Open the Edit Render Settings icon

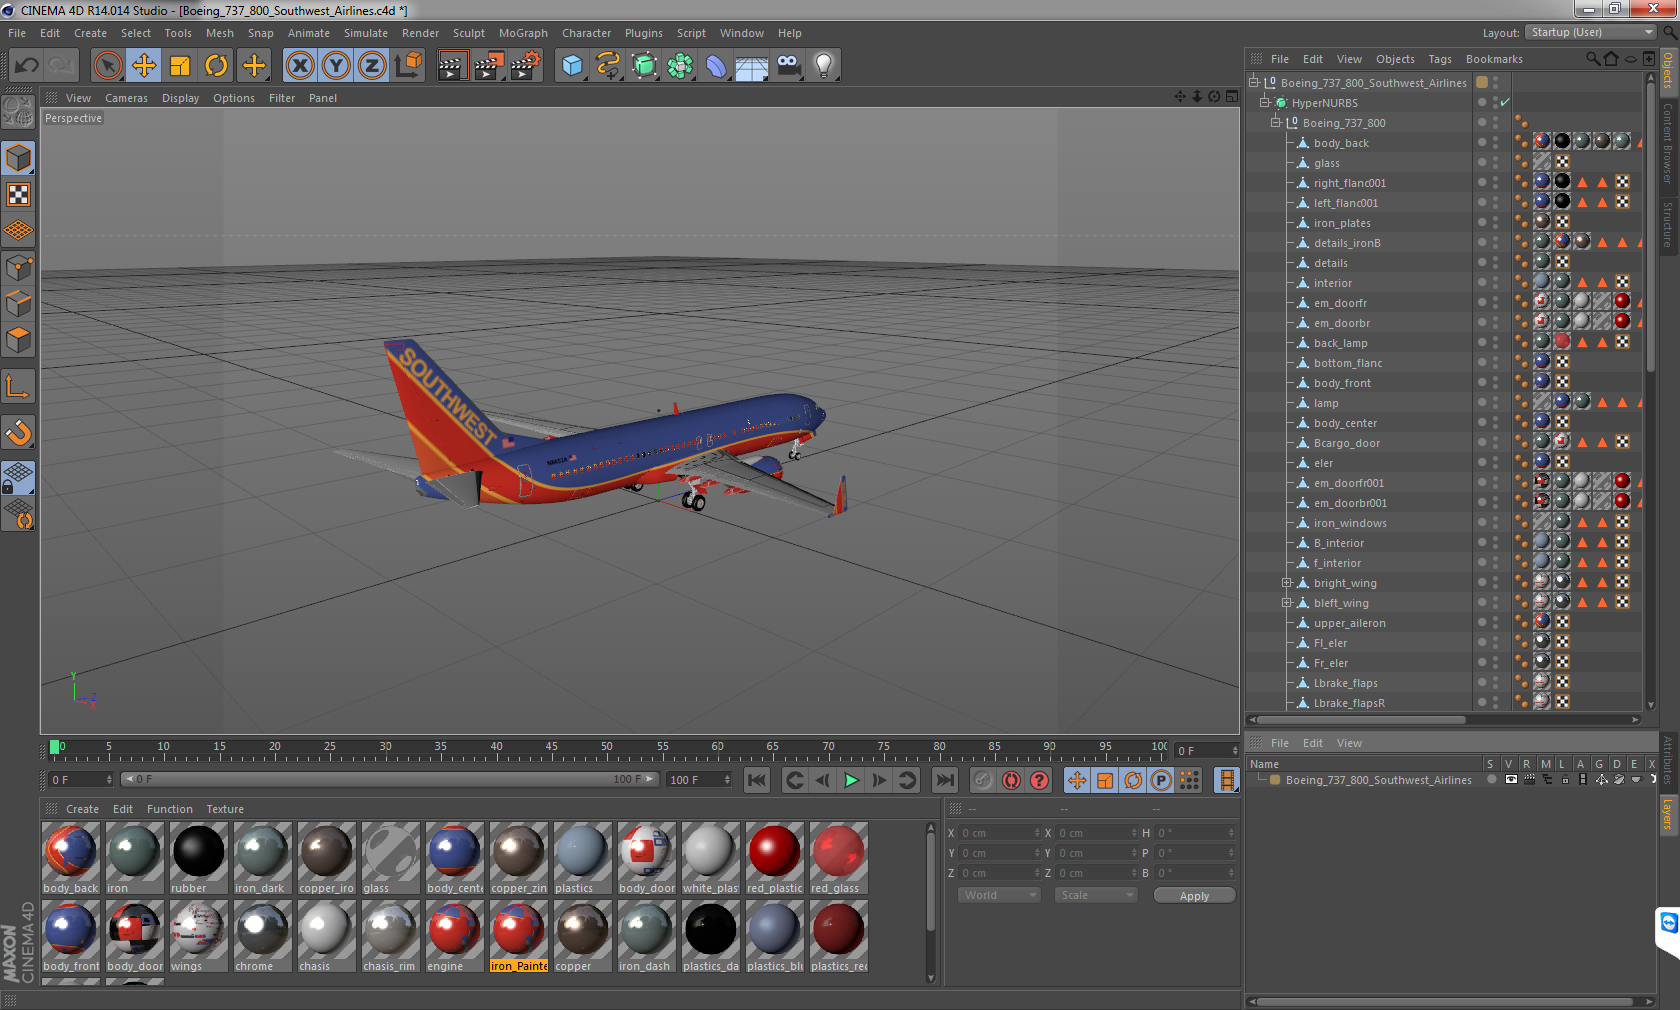click(526, 66)
